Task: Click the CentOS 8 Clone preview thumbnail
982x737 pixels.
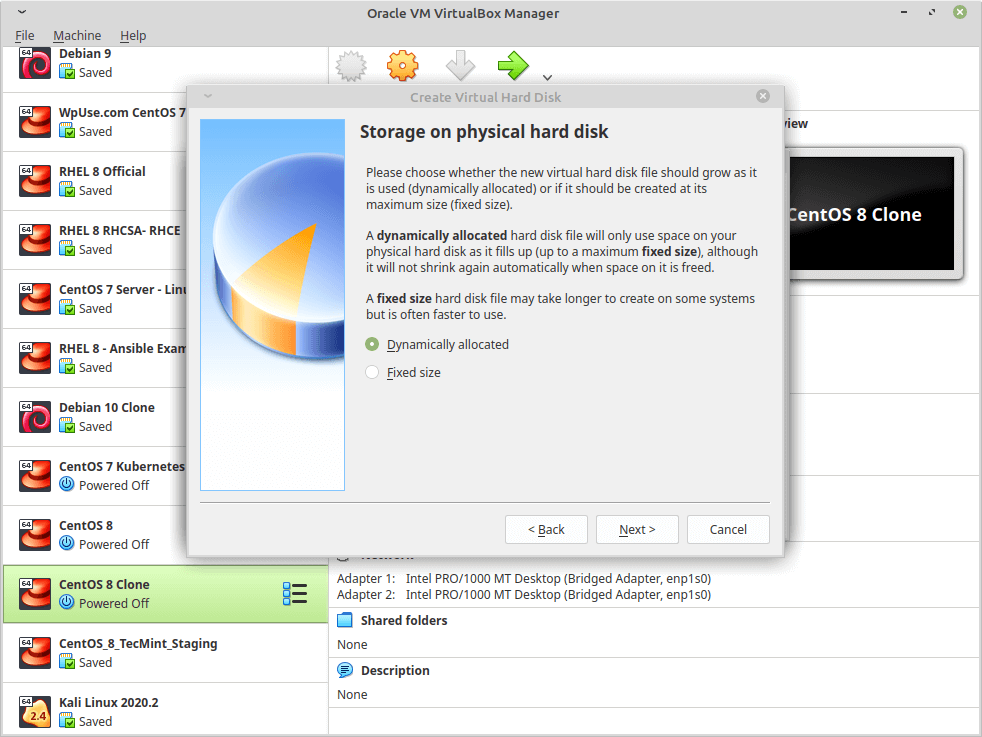Action: pos(872,214)
